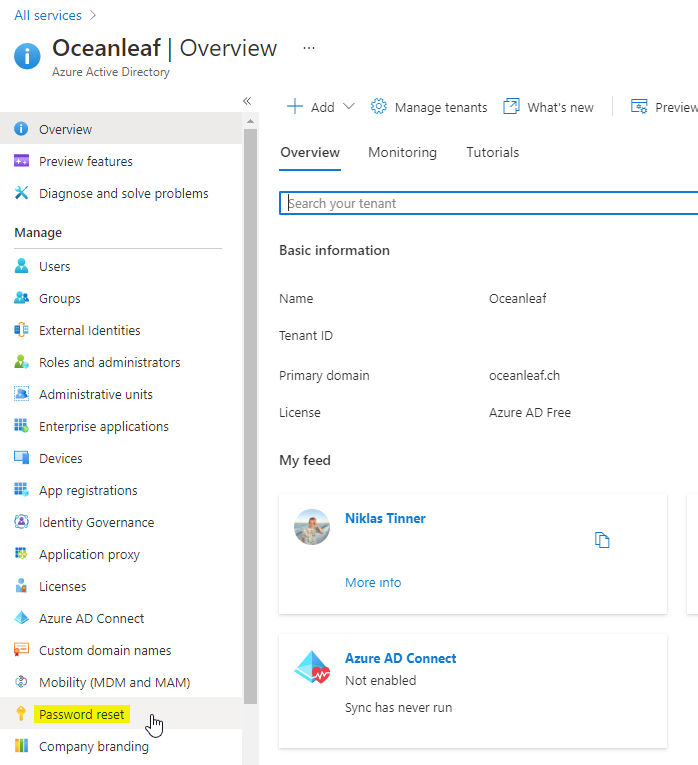Screen dimensions: 698x765
Task: Click the Preview features toolbar icon
Action: point(639,106)
